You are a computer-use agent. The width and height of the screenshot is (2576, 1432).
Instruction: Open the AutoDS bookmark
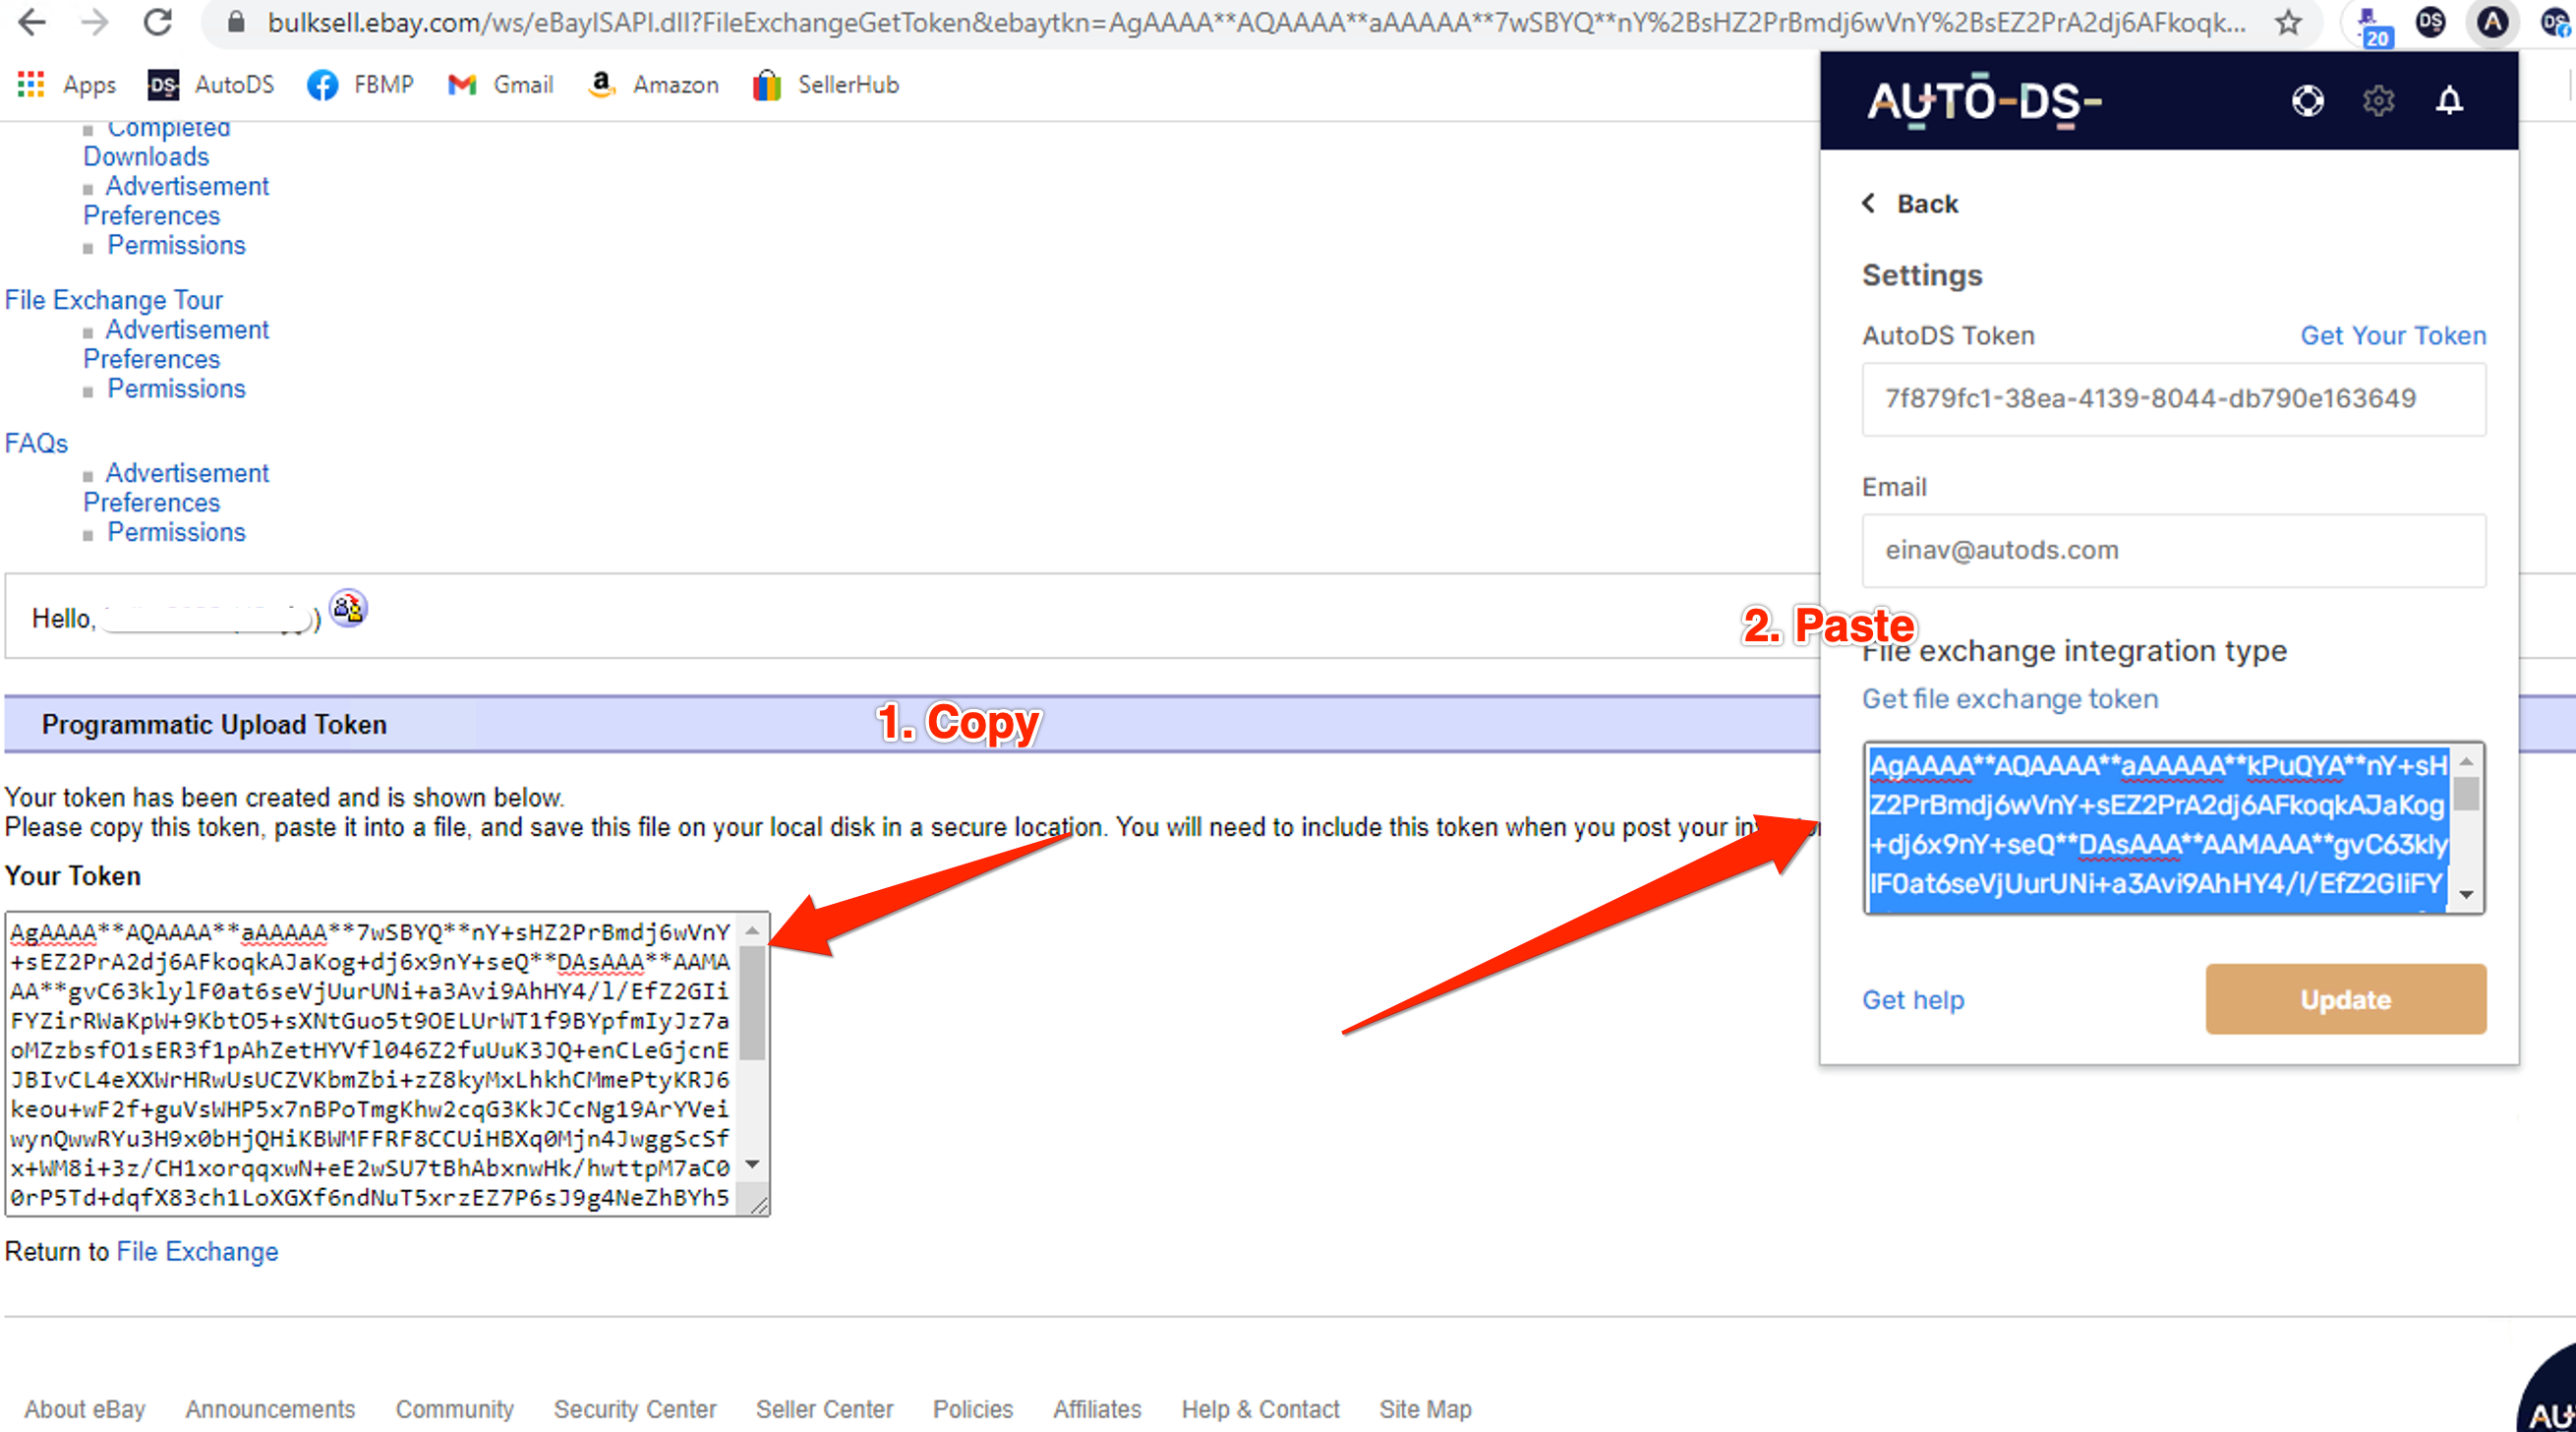point(211,85)
